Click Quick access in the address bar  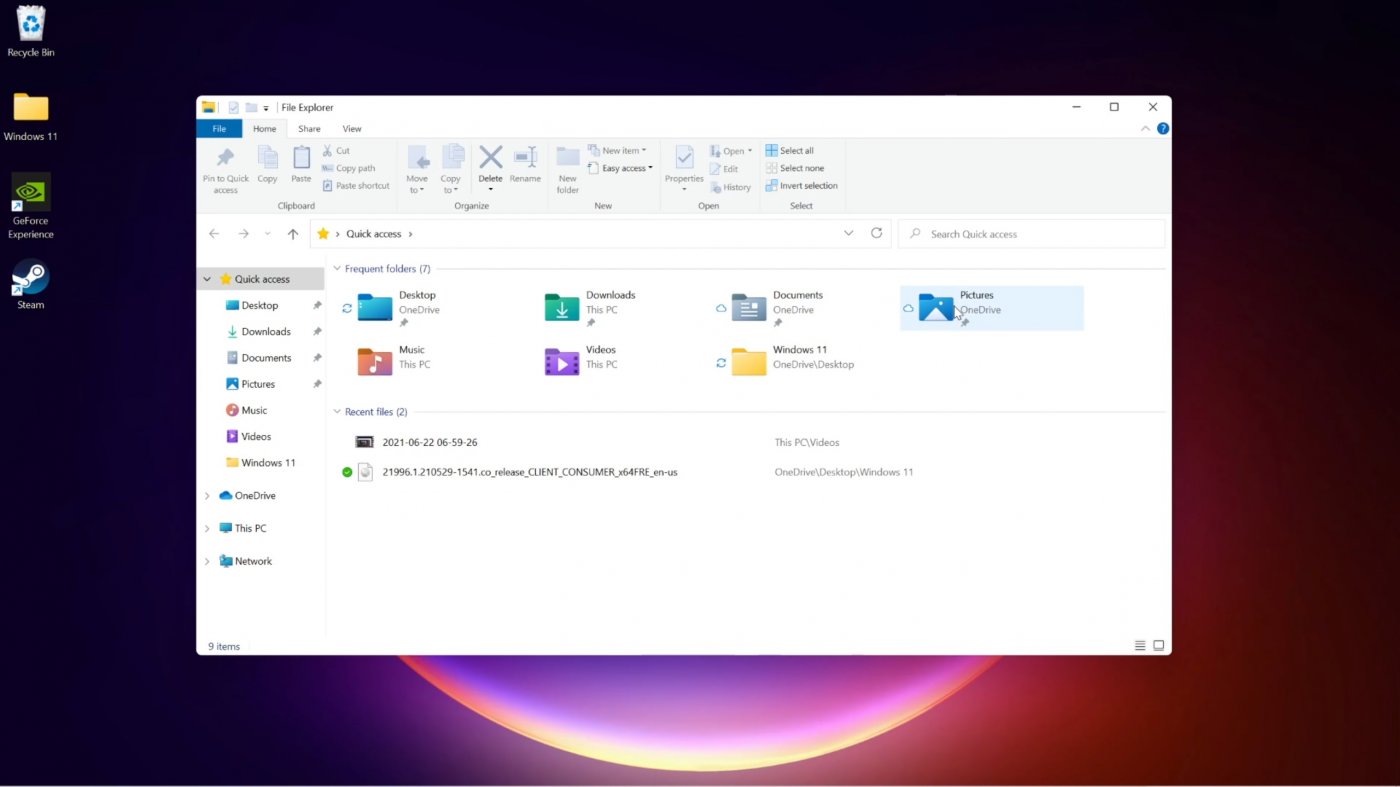373,234
